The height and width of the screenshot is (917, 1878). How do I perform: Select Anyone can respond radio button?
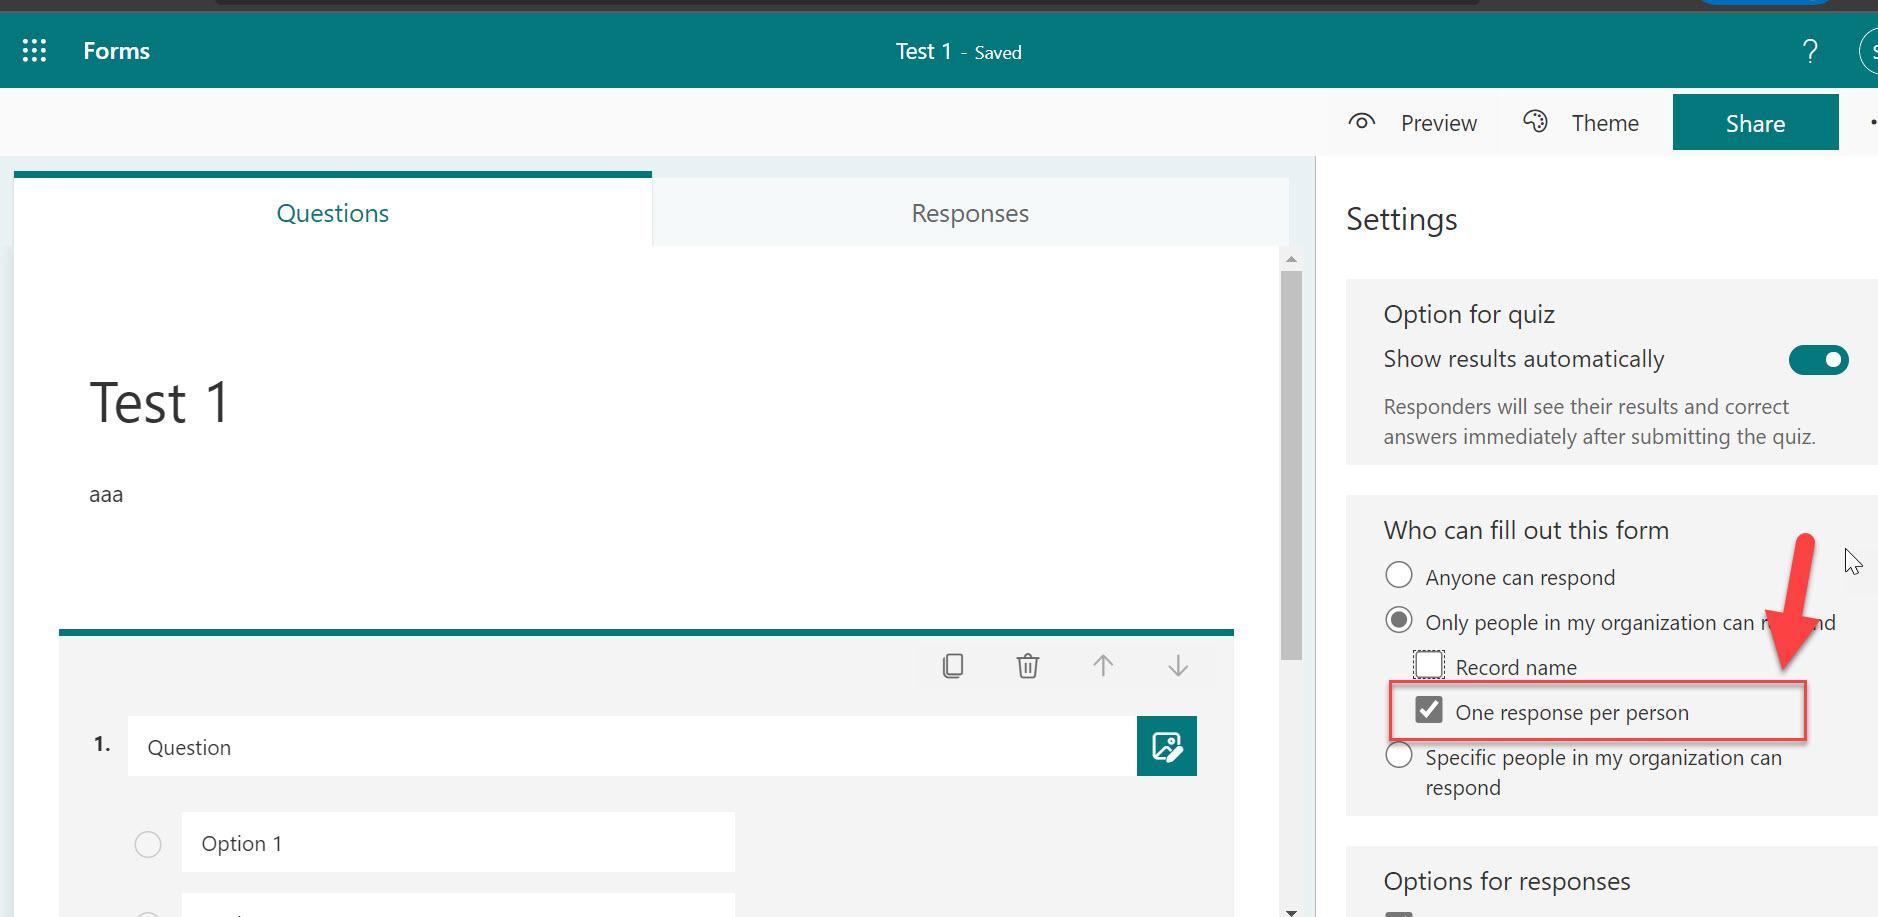coord(1399,575)
